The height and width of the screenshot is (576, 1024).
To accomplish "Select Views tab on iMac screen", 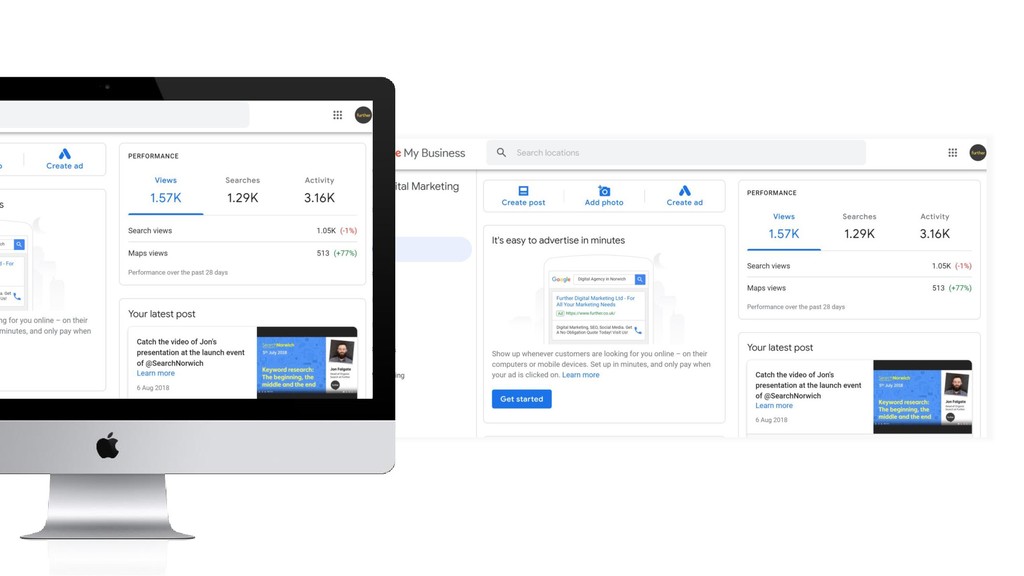I will pos(165,191).
